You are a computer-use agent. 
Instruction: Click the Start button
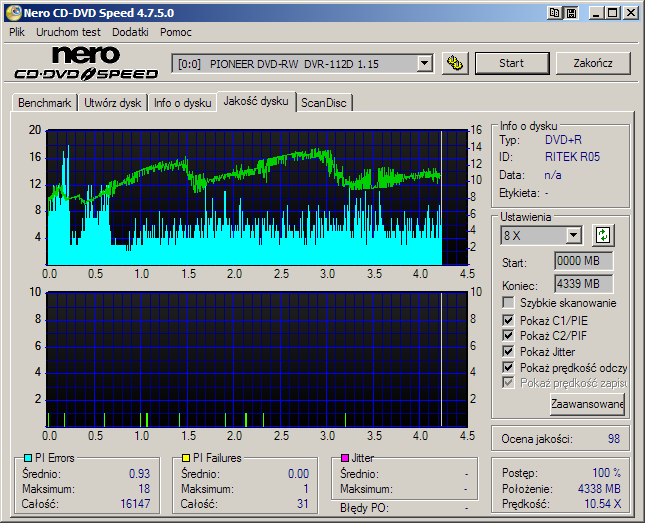click(x=512, y=63)
